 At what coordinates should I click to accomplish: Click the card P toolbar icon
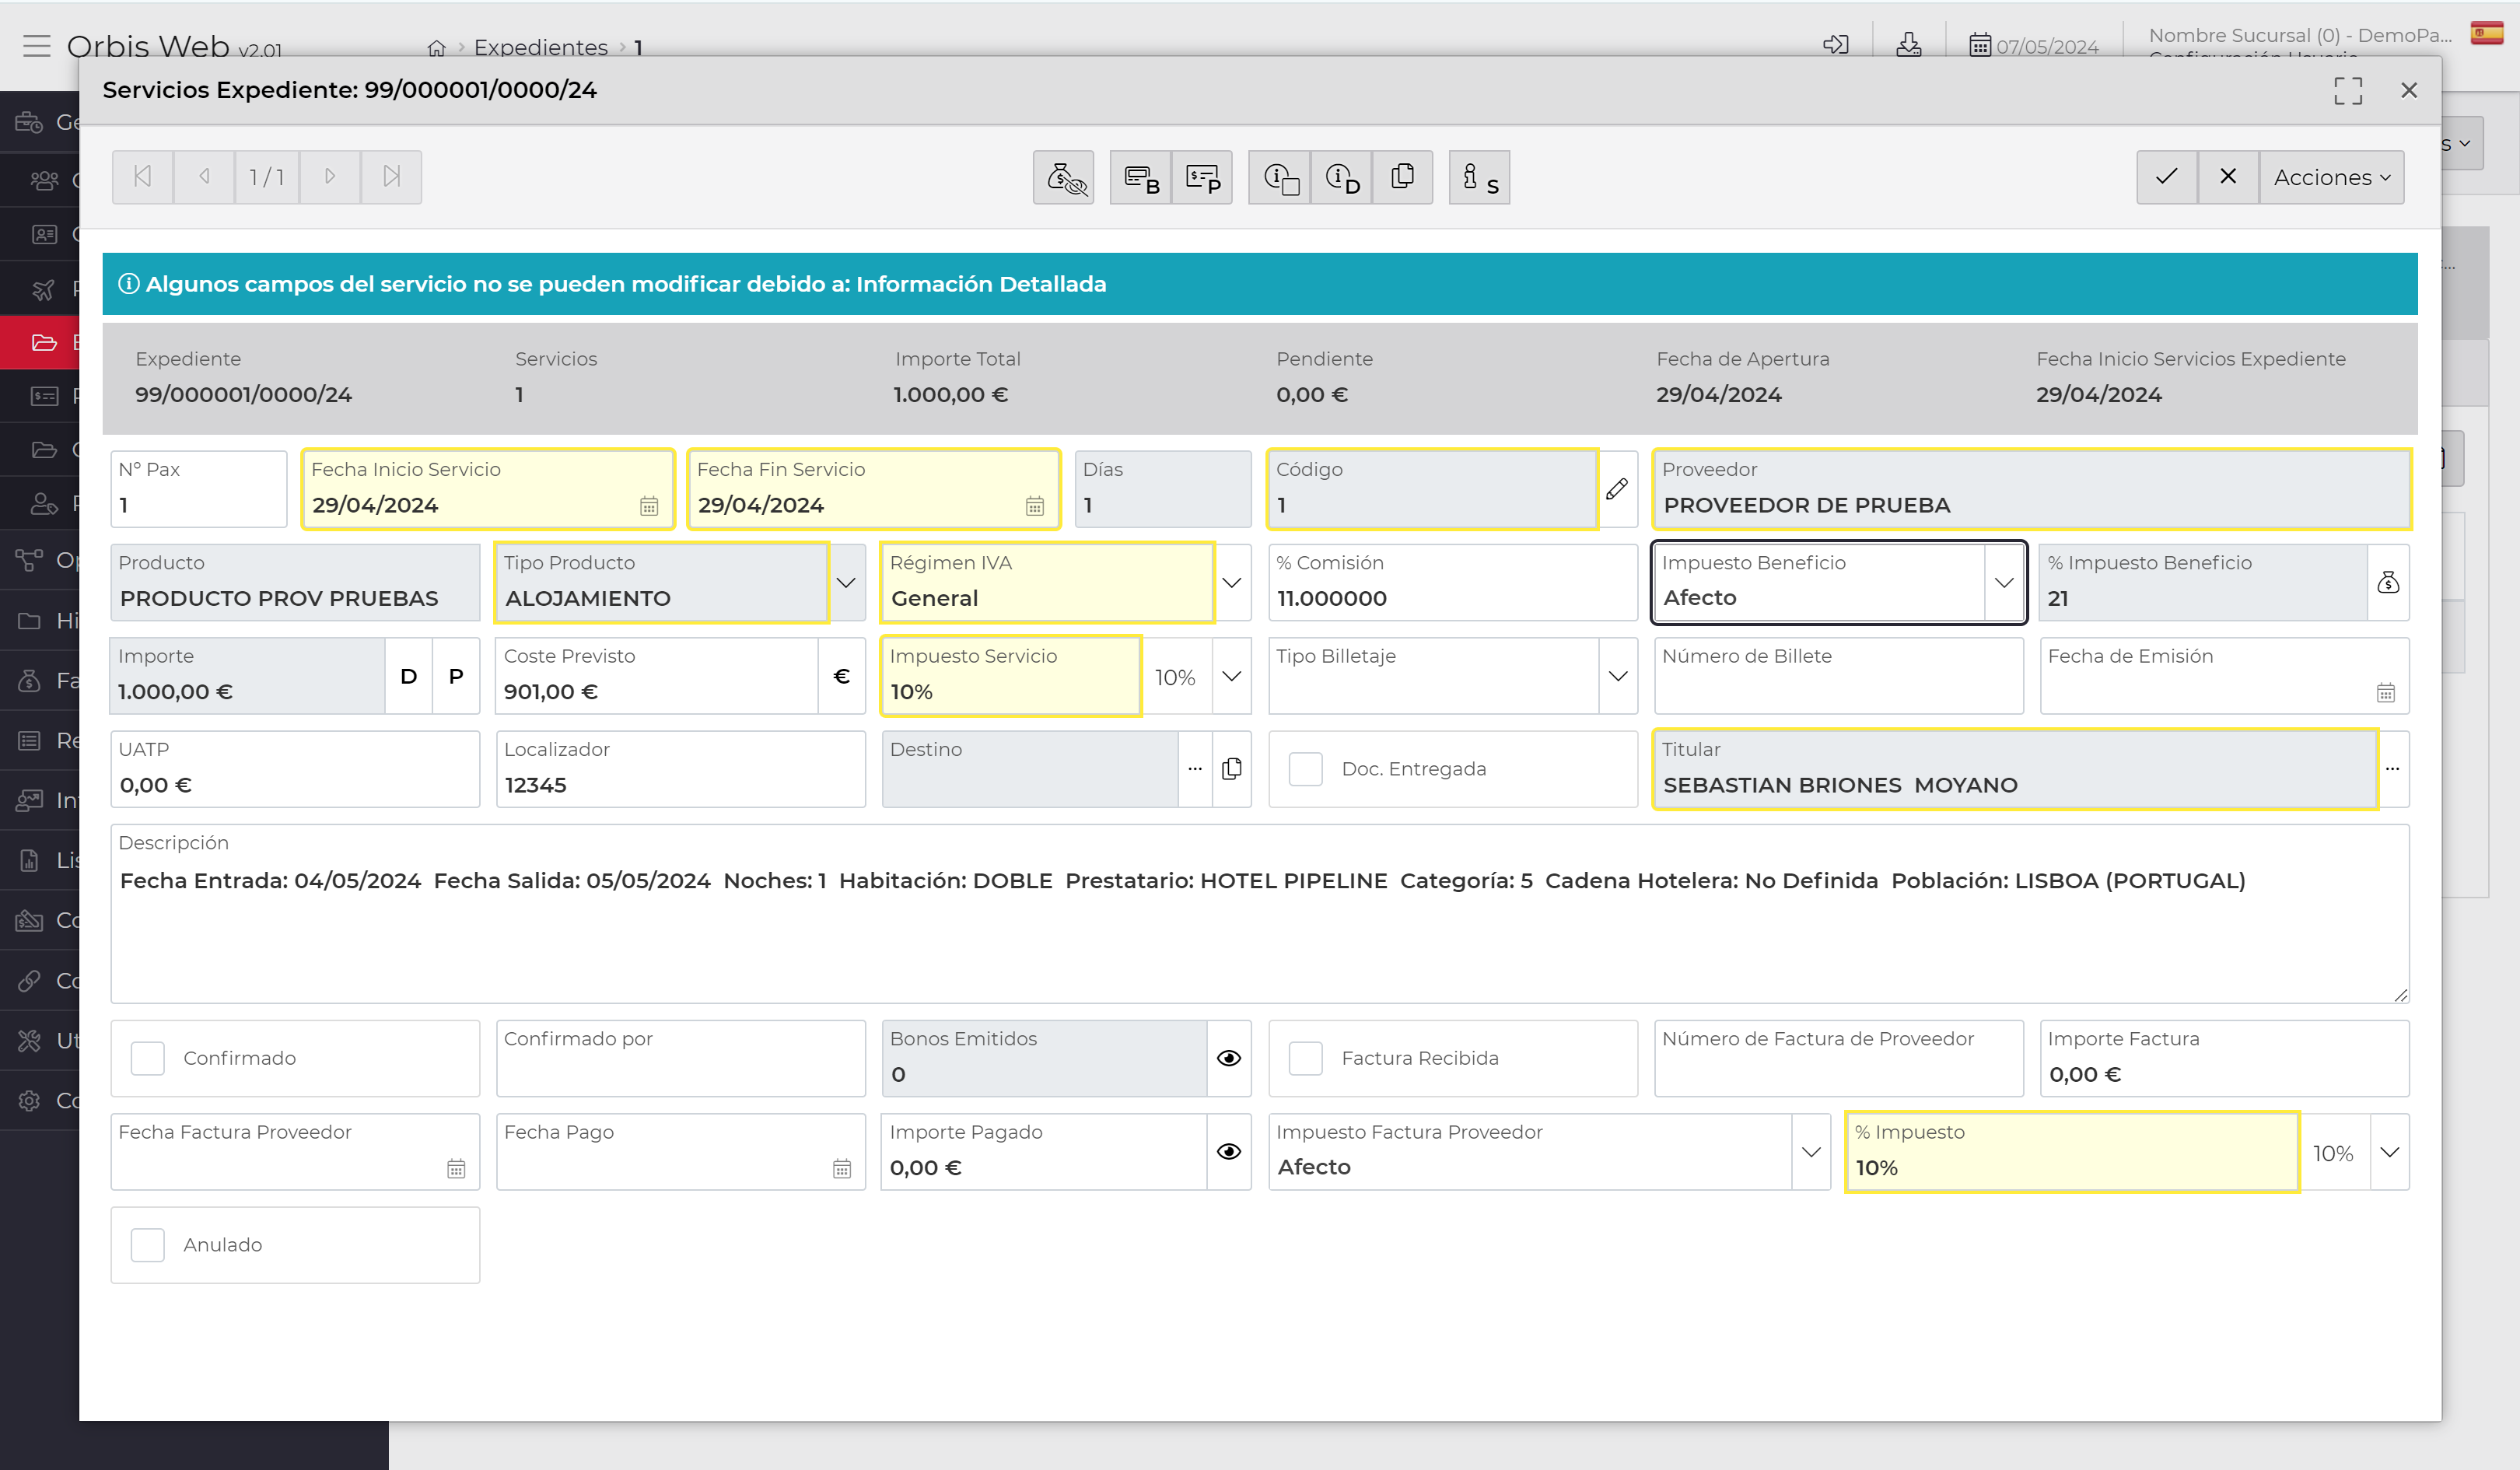coord(1202,177)
